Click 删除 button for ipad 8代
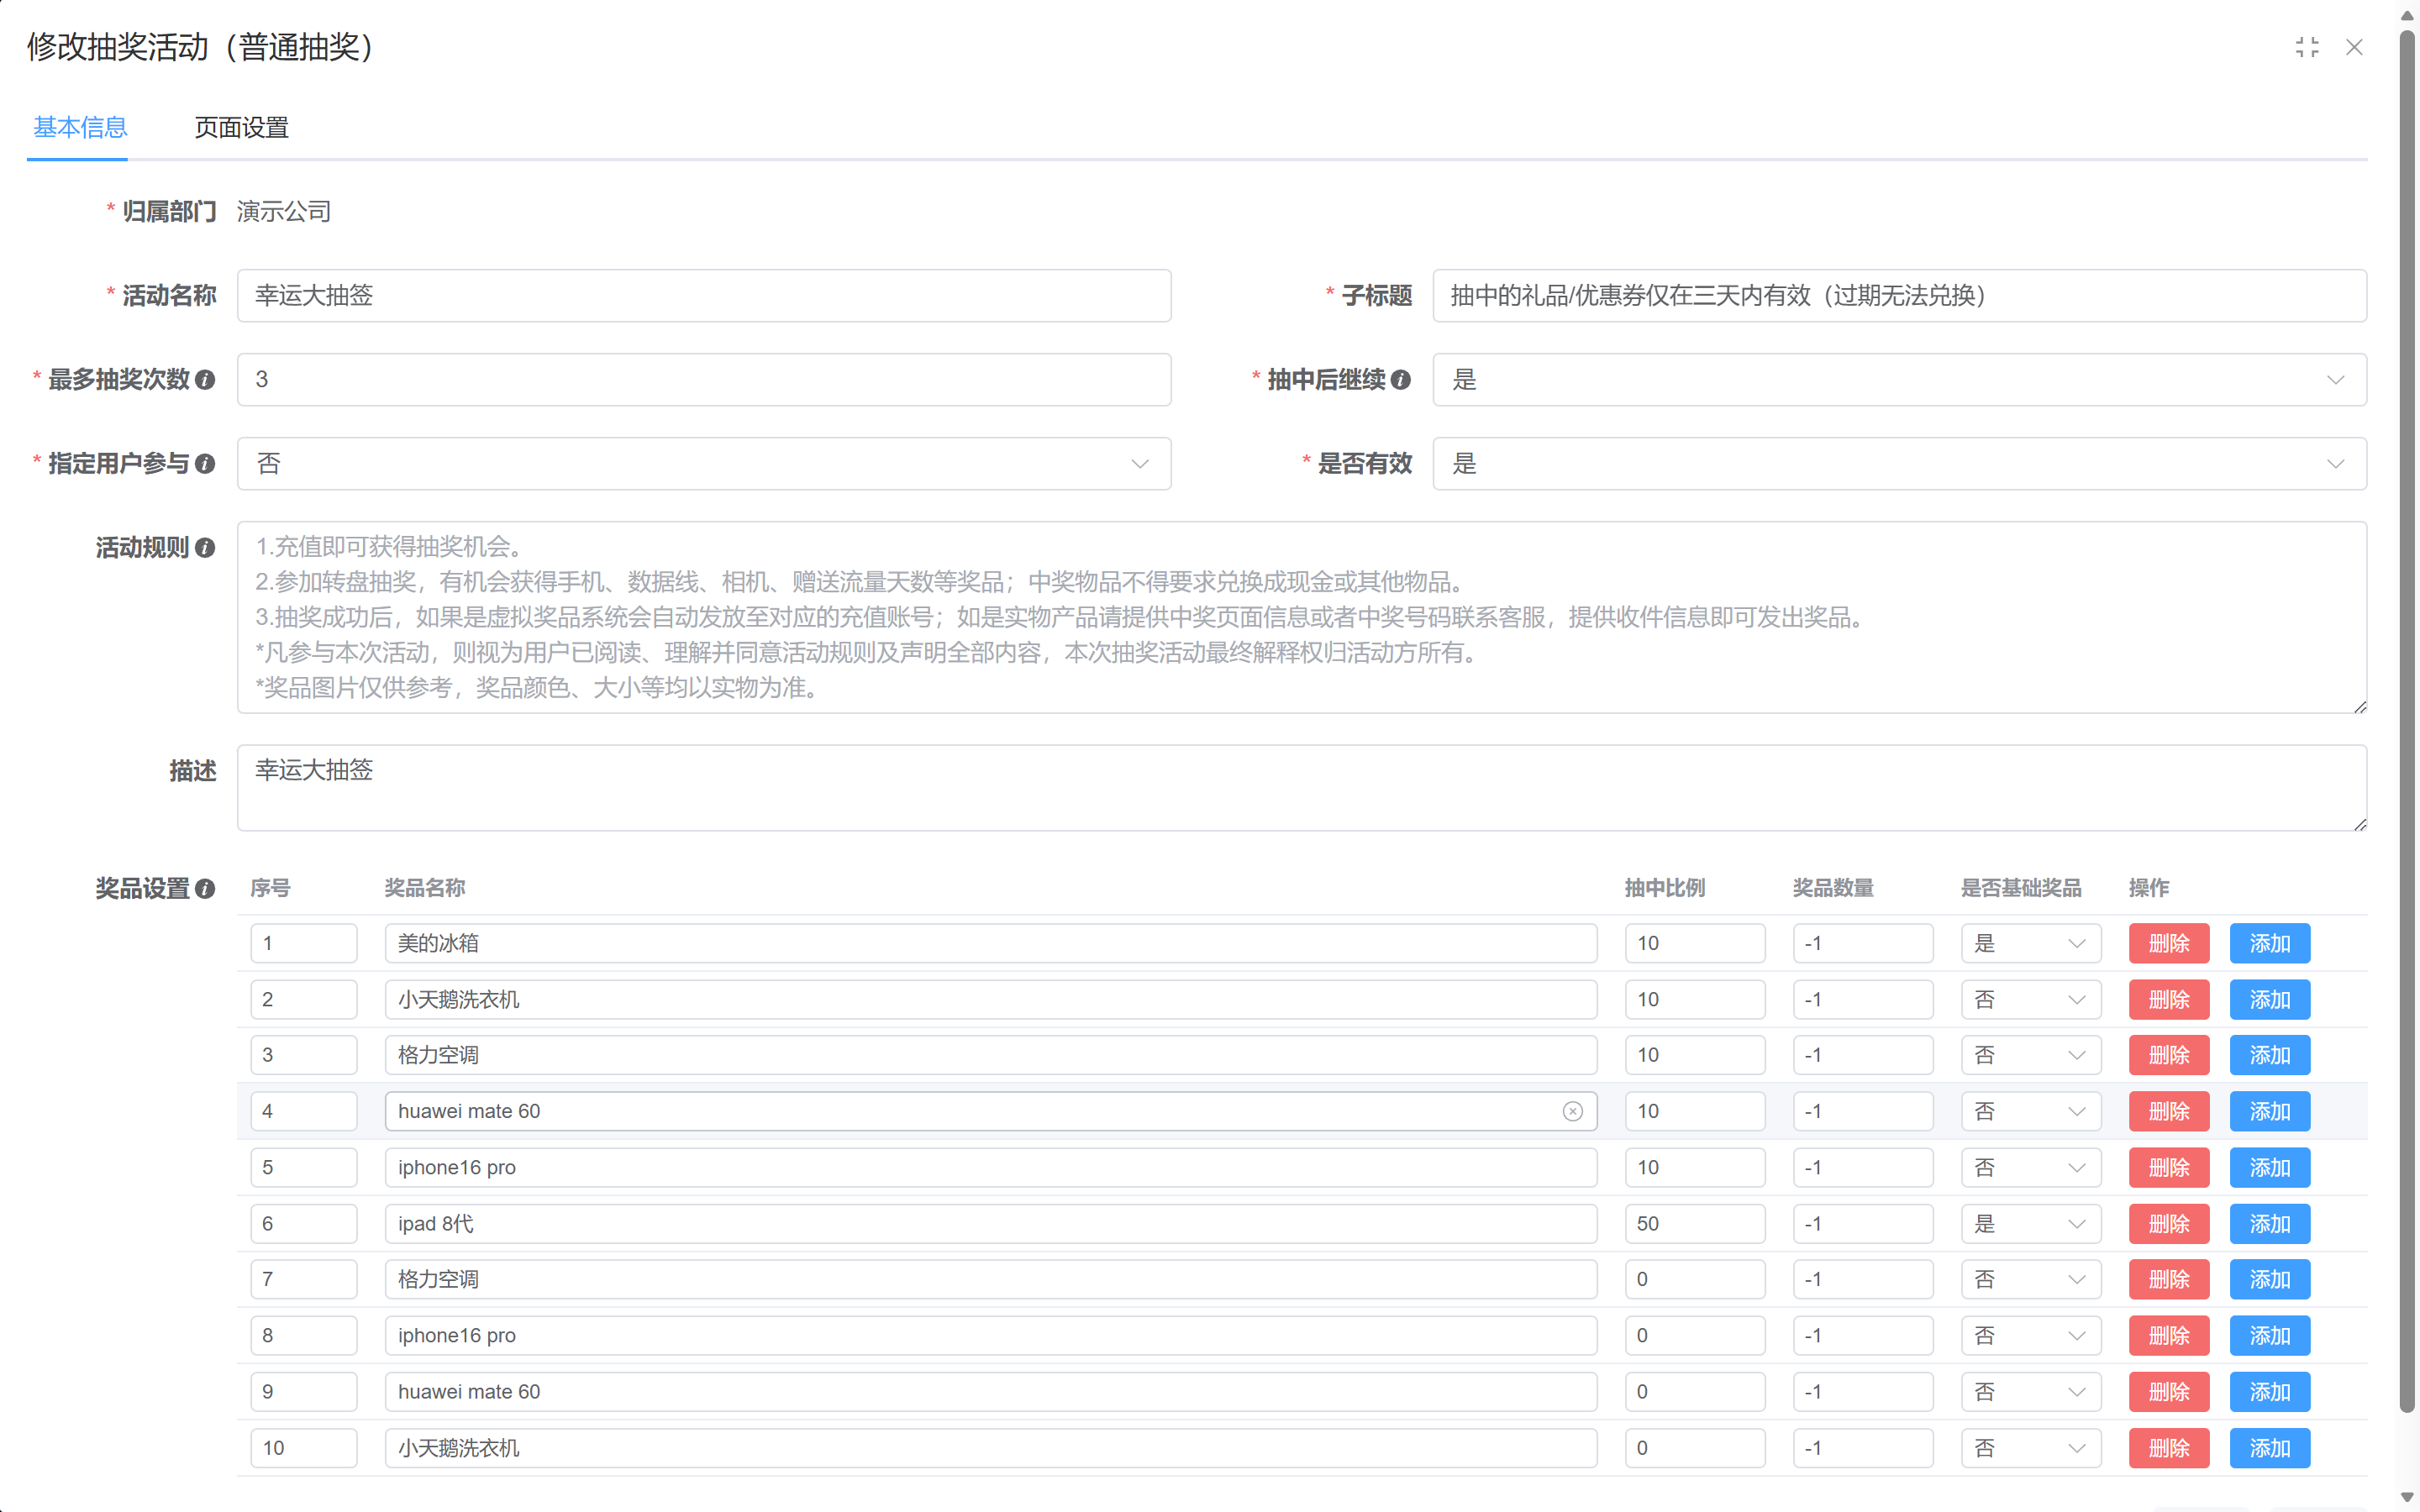 click(x=2168, y=1223)
